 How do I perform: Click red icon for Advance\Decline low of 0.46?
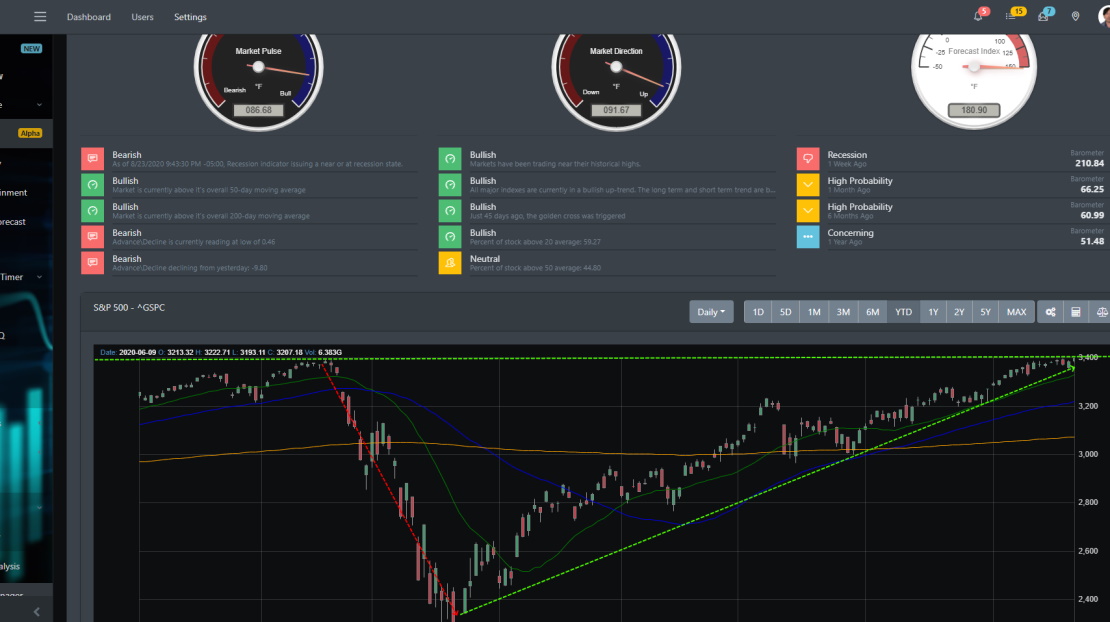click(93, 236)
